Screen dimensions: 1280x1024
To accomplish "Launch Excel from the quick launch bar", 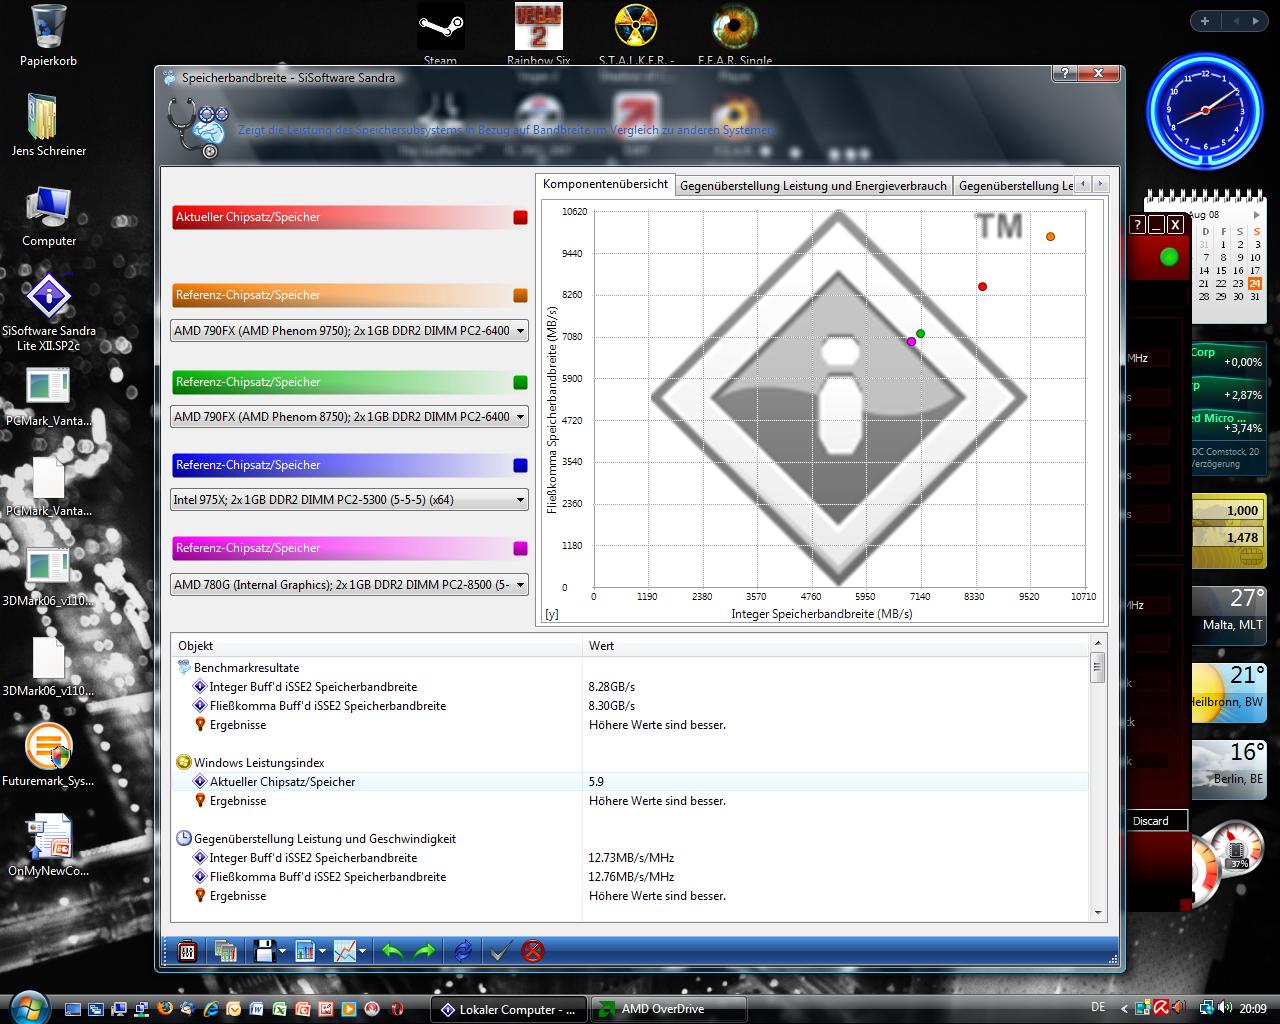I will pos(280,1009).
